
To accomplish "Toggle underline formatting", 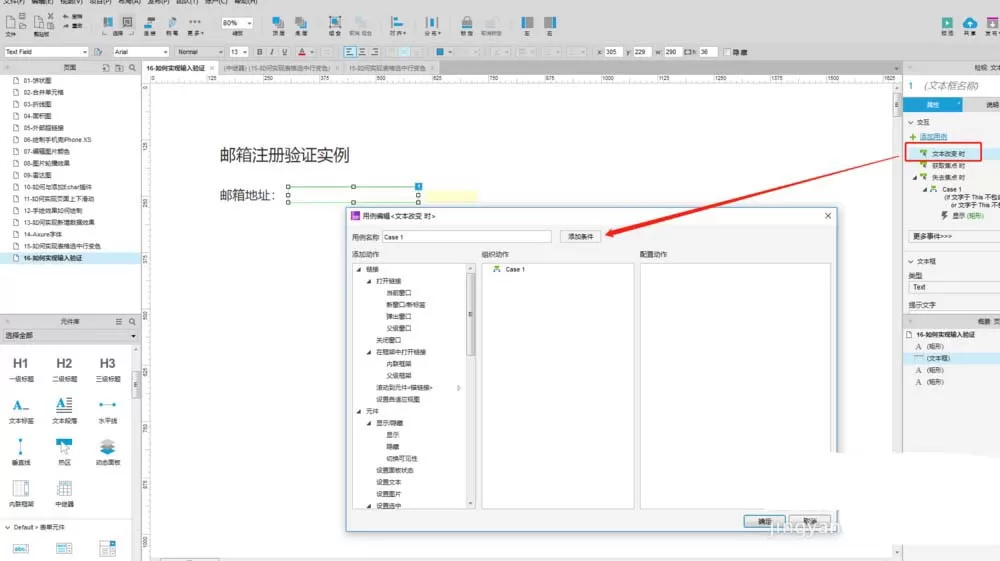I will (284, 52).
